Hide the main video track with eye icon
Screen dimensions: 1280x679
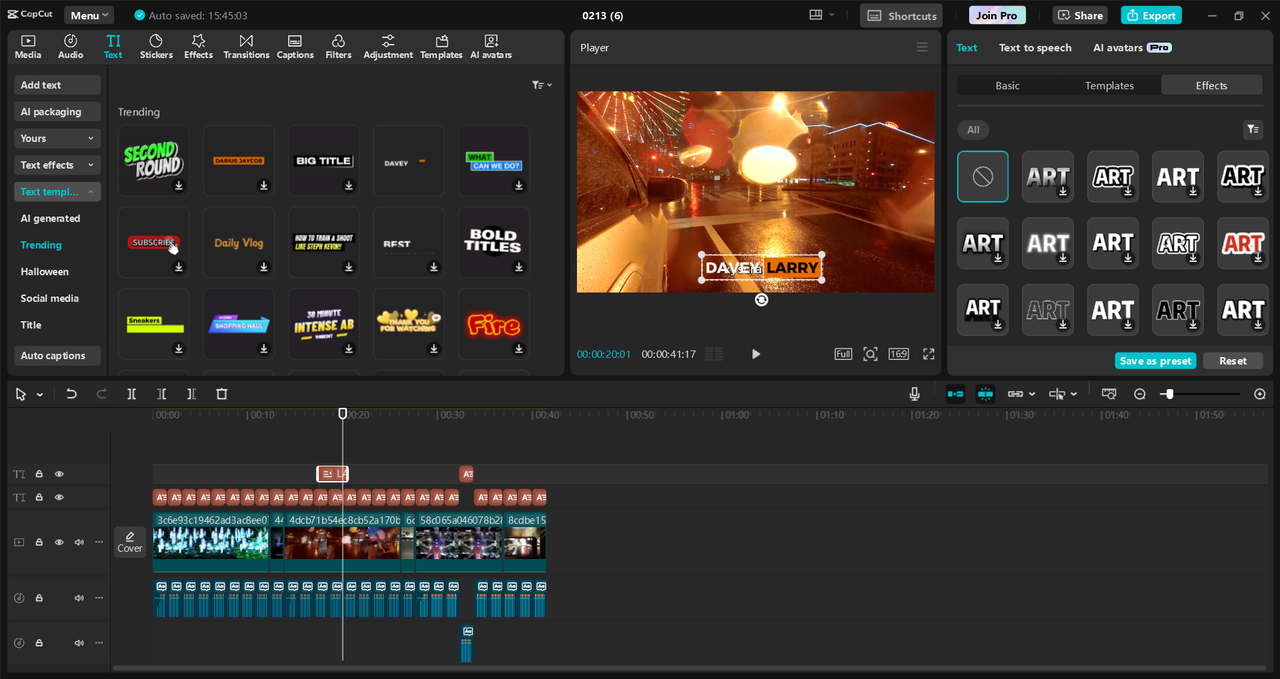tap(59, 542)
